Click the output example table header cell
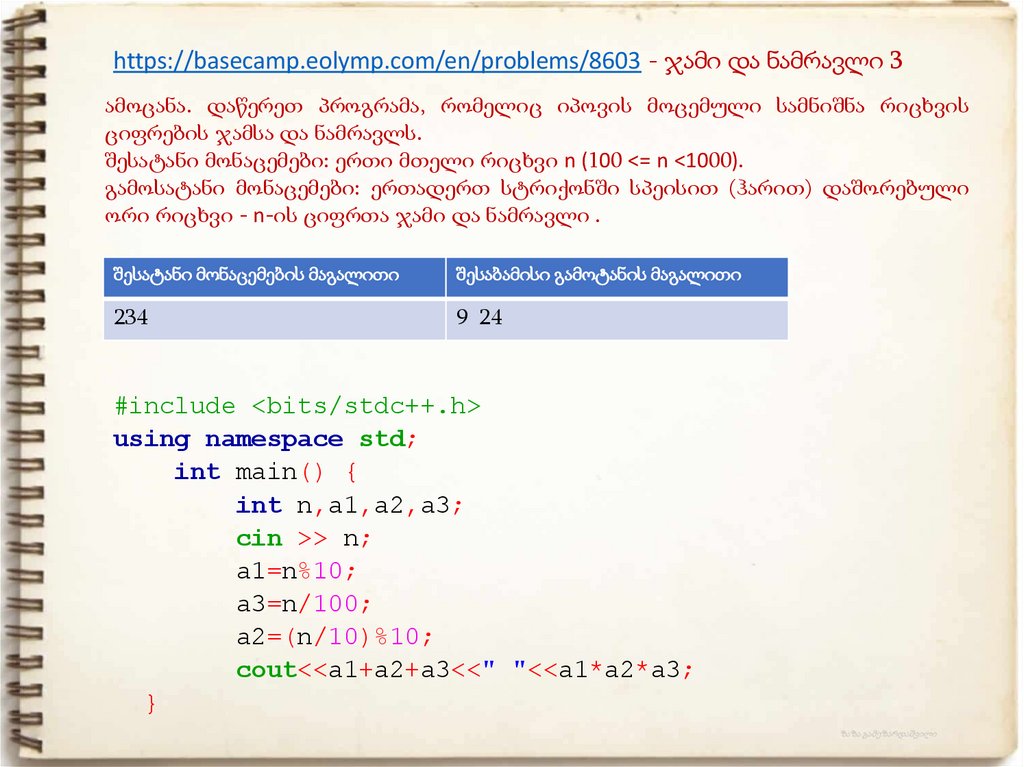 point(616,277)
